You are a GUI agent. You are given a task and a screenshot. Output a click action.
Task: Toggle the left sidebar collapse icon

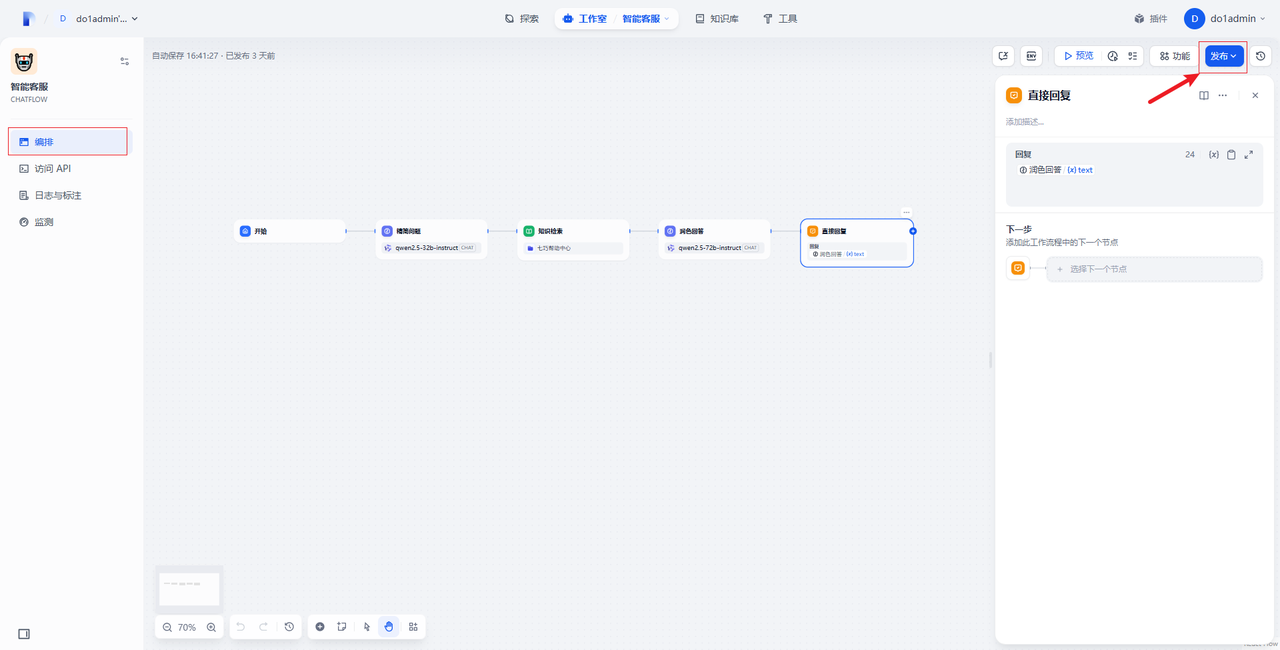24,633
